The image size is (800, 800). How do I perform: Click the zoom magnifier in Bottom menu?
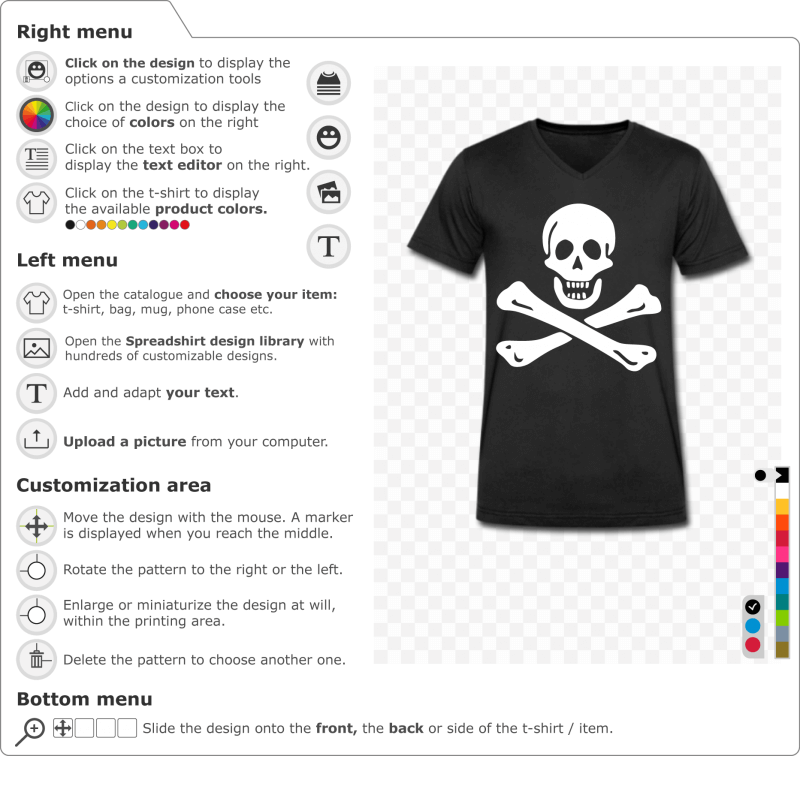[30, 732]
